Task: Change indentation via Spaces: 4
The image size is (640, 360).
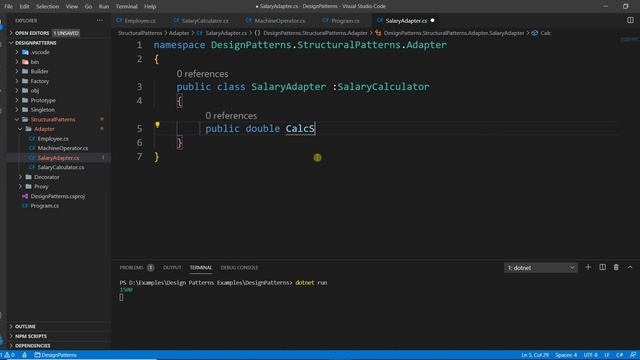Action: [566, 355]
